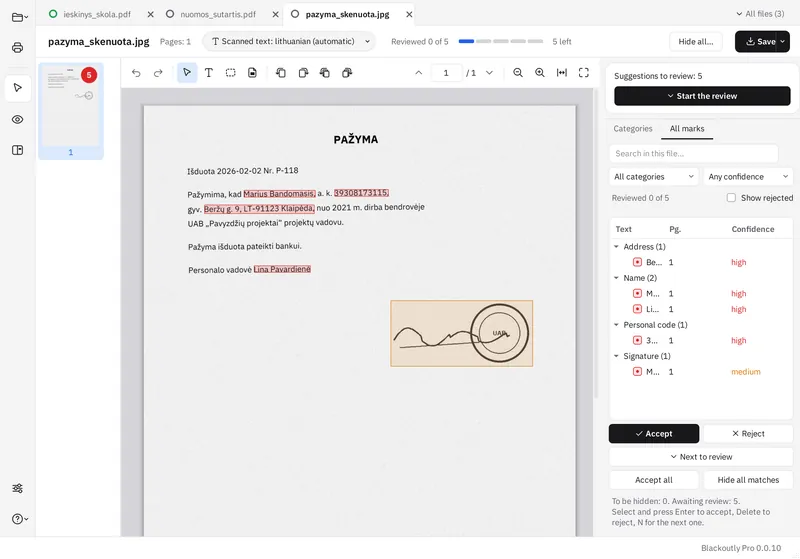Open the All marks tab
Viewport: 800px width, 559px height.
pyautogui.click(x=687, y=129)
